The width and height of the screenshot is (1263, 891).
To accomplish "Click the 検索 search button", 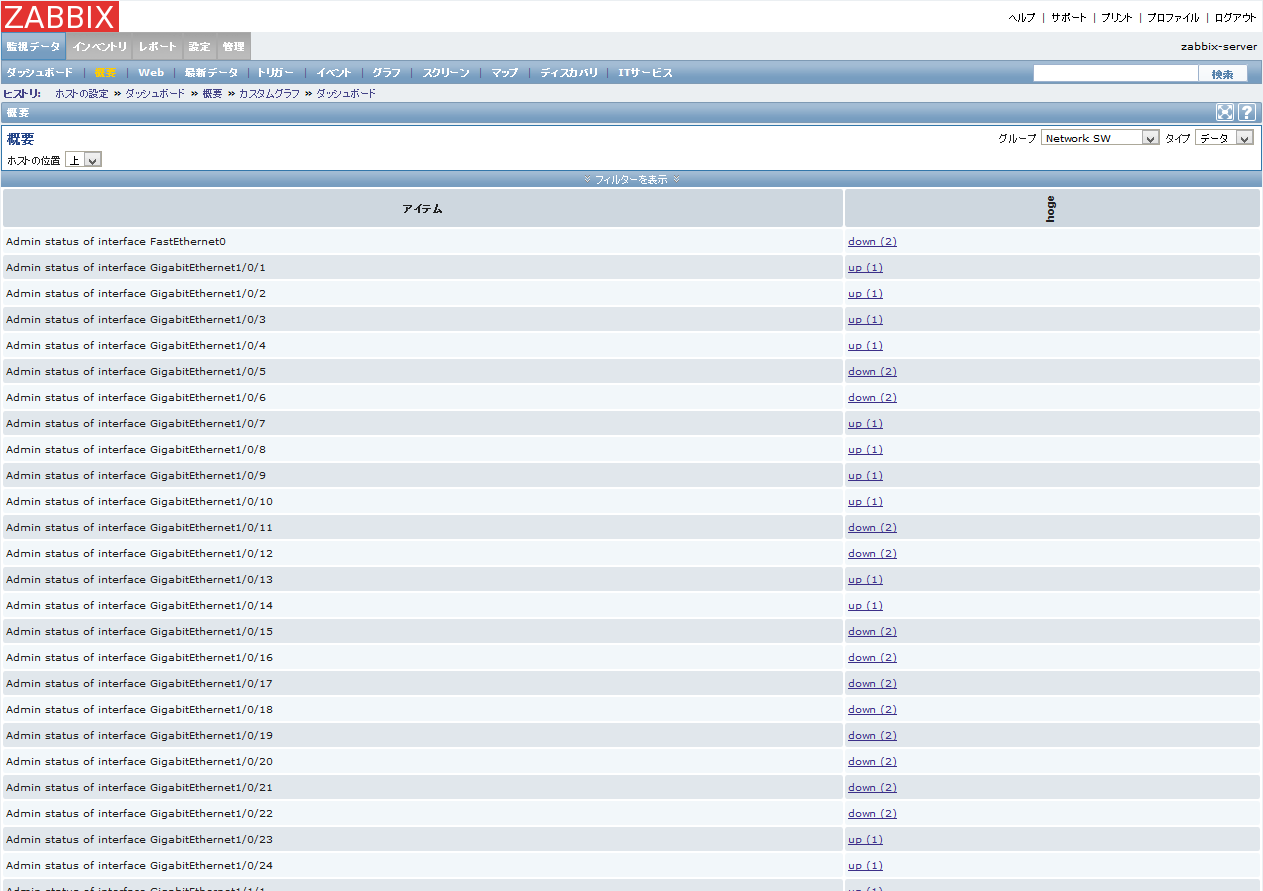I will pyautogui.click(x=1223, y=73).
